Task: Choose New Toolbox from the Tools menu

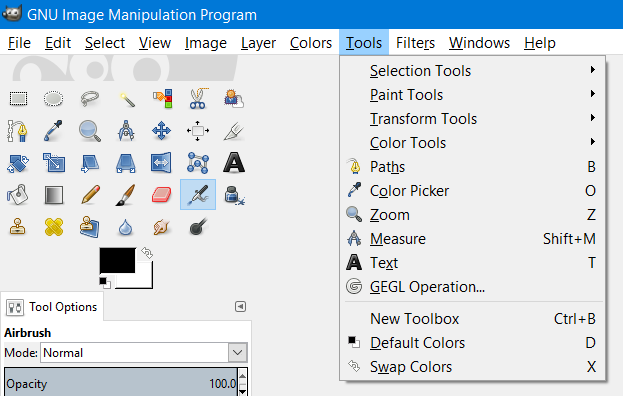Action: 472,319
